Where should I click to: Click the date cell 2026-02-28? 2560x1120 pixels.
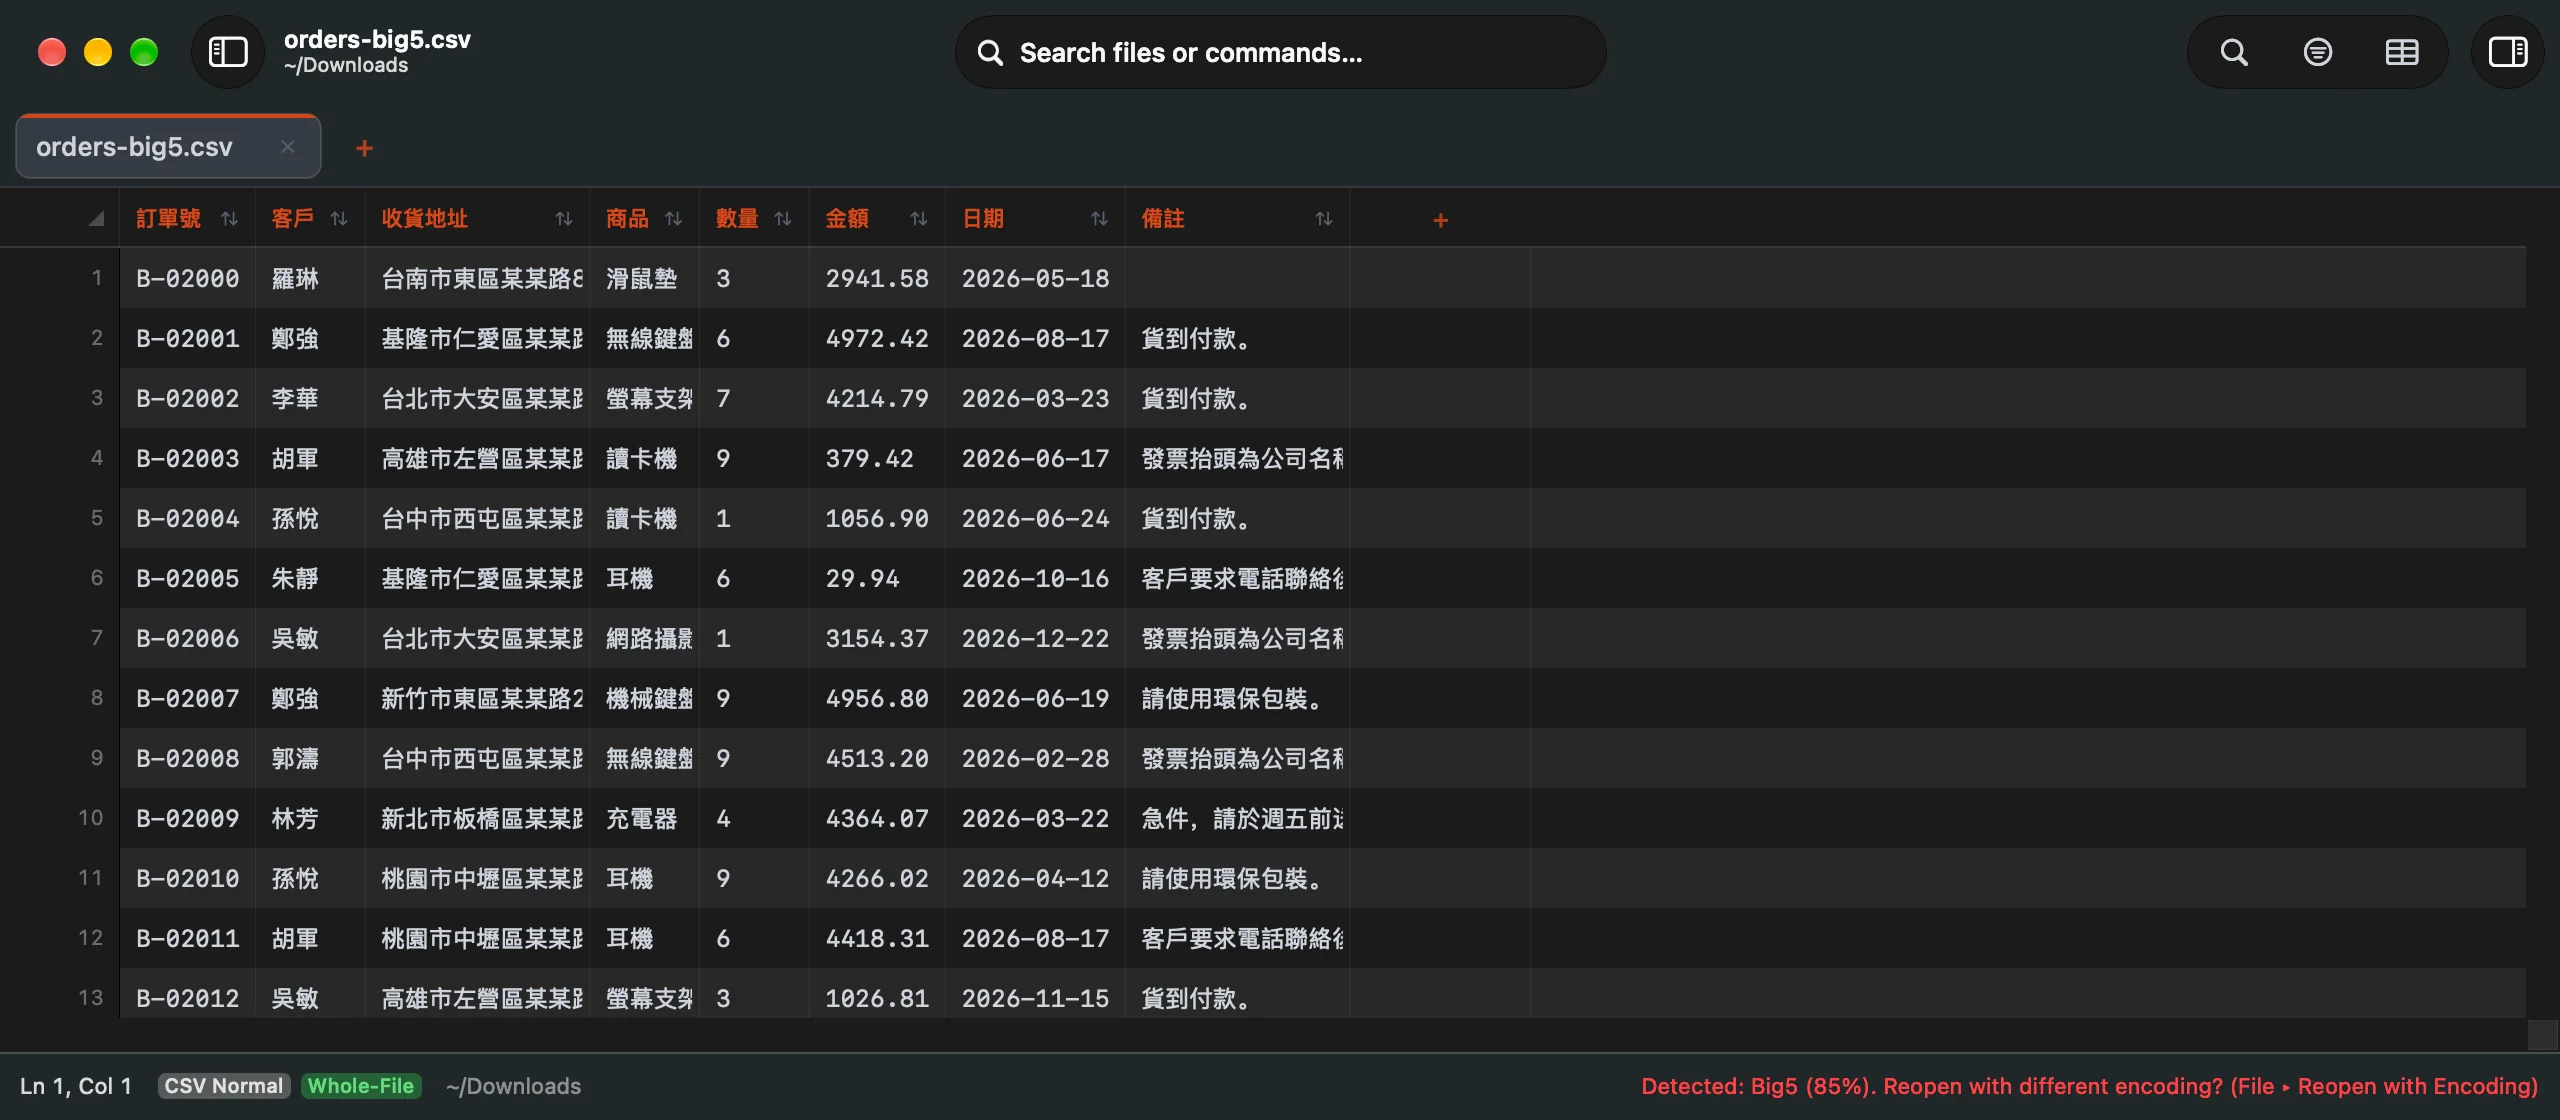[x=1035, y=758]
